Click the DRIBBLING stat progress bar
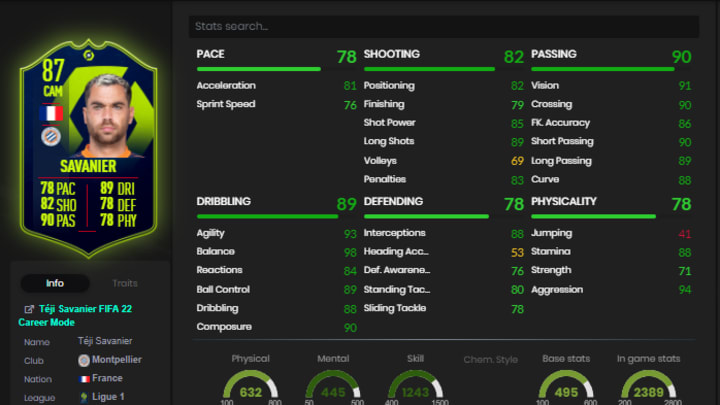This screenshot has width=720, height=405. [276, 216]
